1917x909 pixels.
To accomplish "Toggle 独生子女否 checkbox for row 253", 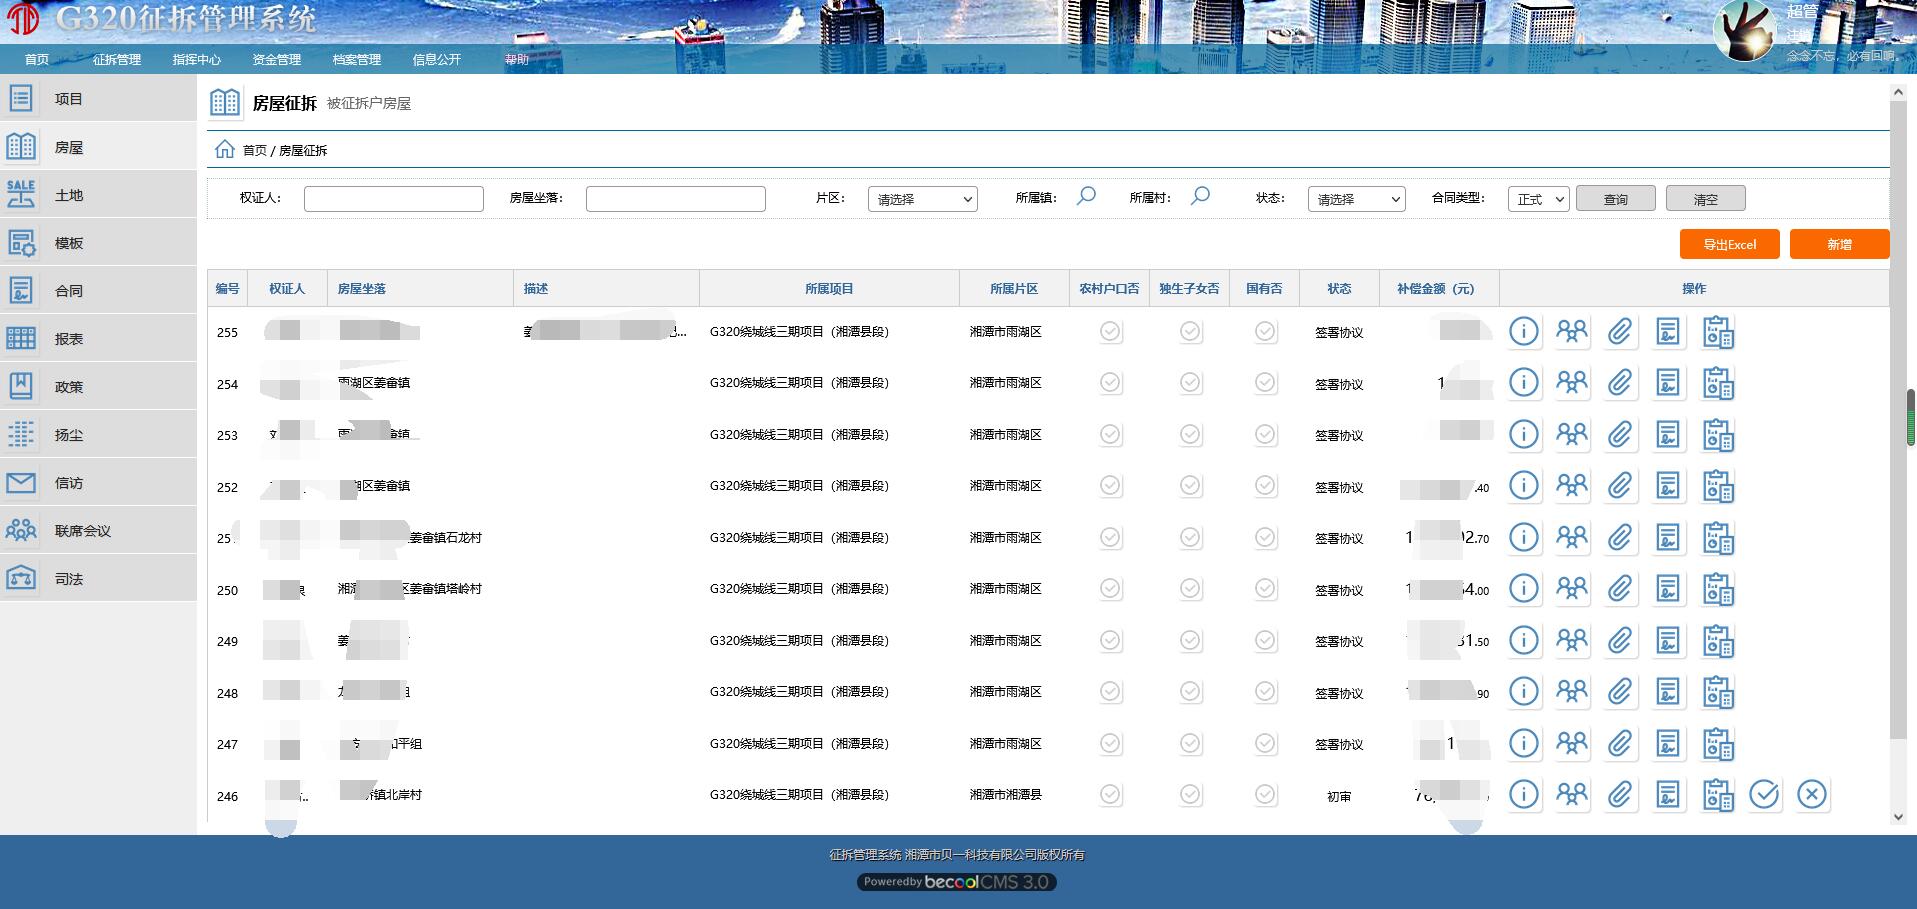I will point(1190,435).
